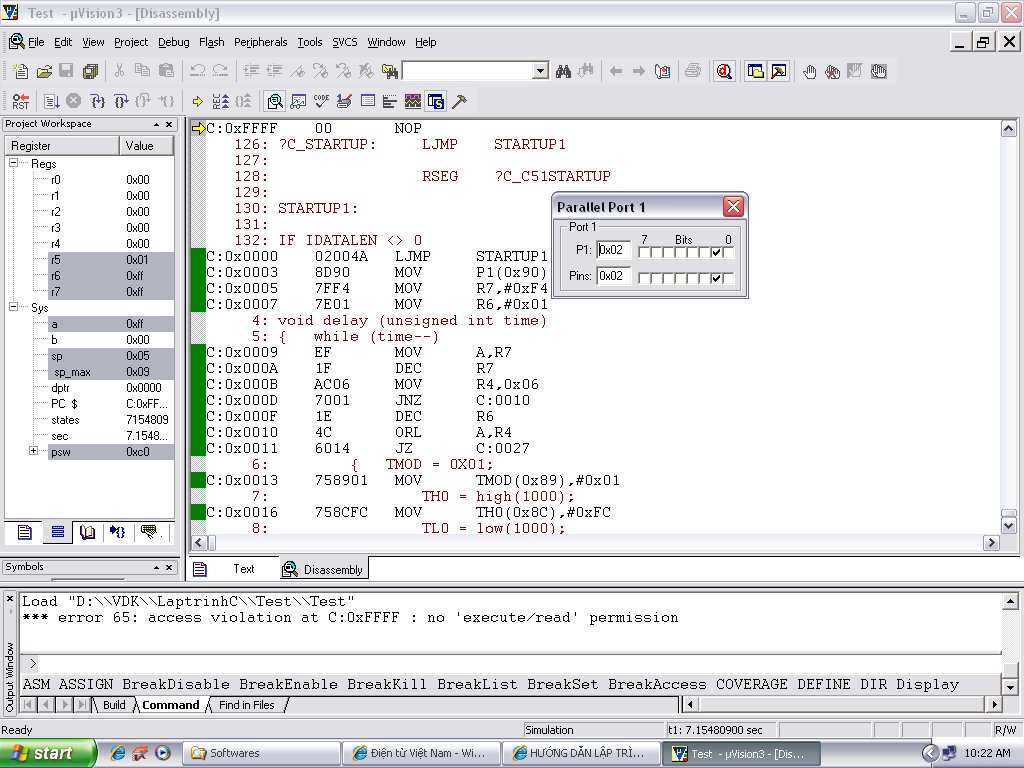This screenshot has width=1024, height=768.
Task: Click the RST reset CPU icon
Action: (20, 101)
